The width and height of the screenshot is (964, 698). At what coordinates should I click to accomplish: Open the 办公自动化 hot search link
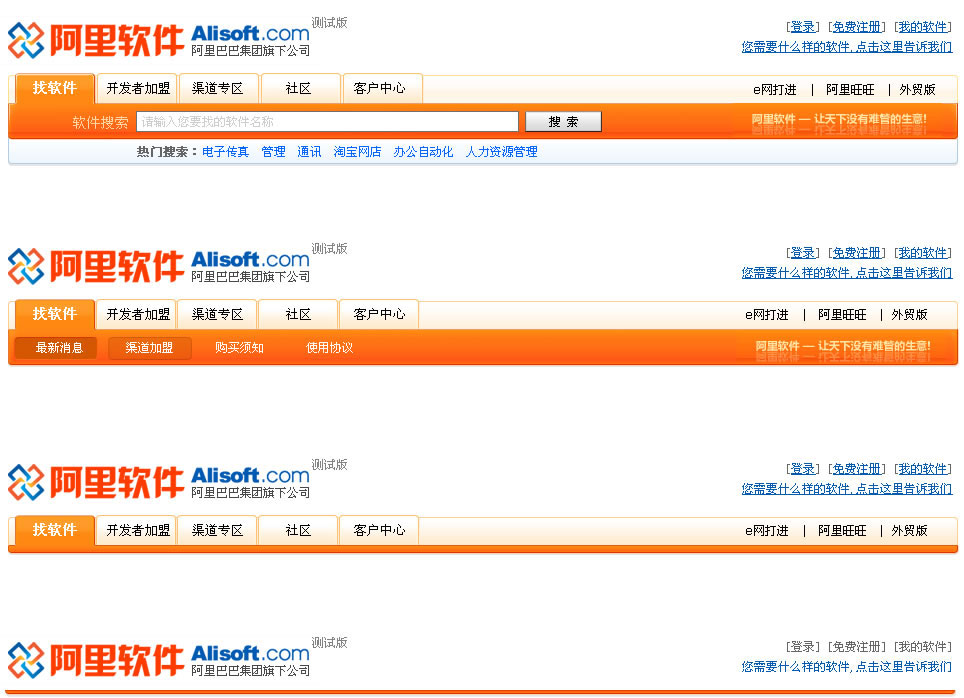click(x=423, y=152)
